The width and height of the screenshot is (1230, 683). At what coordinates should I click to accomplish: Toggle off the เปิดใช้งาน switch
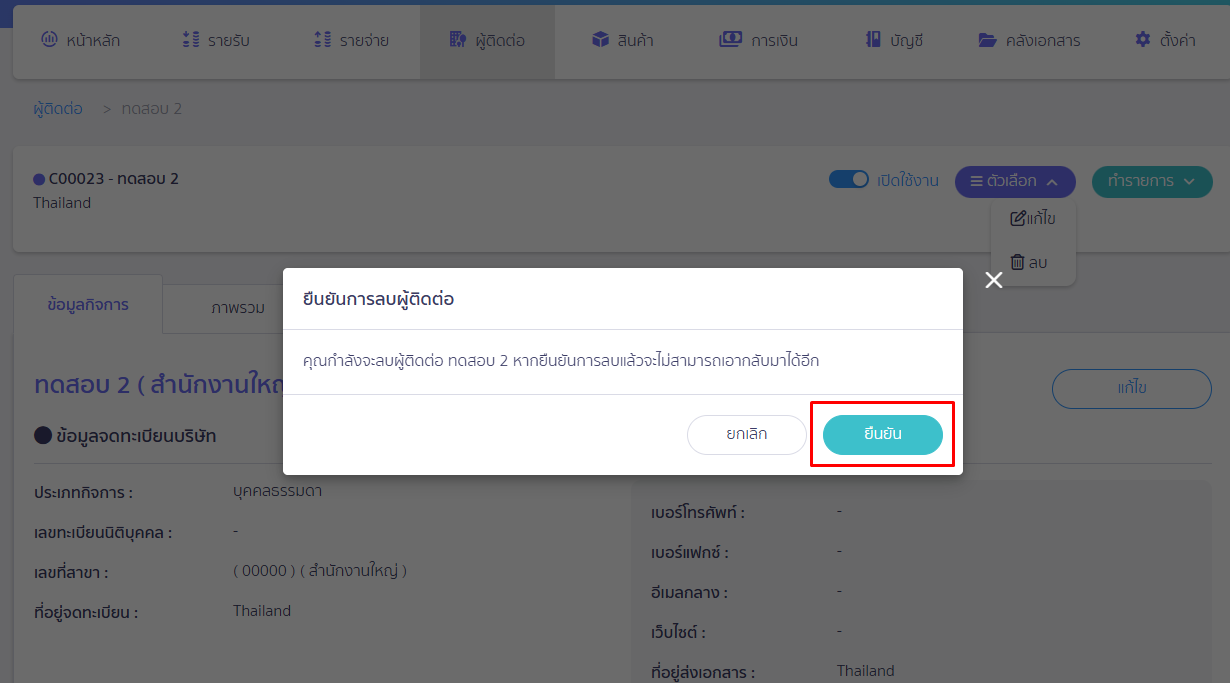pyautogui.click(x=849, y=178)
